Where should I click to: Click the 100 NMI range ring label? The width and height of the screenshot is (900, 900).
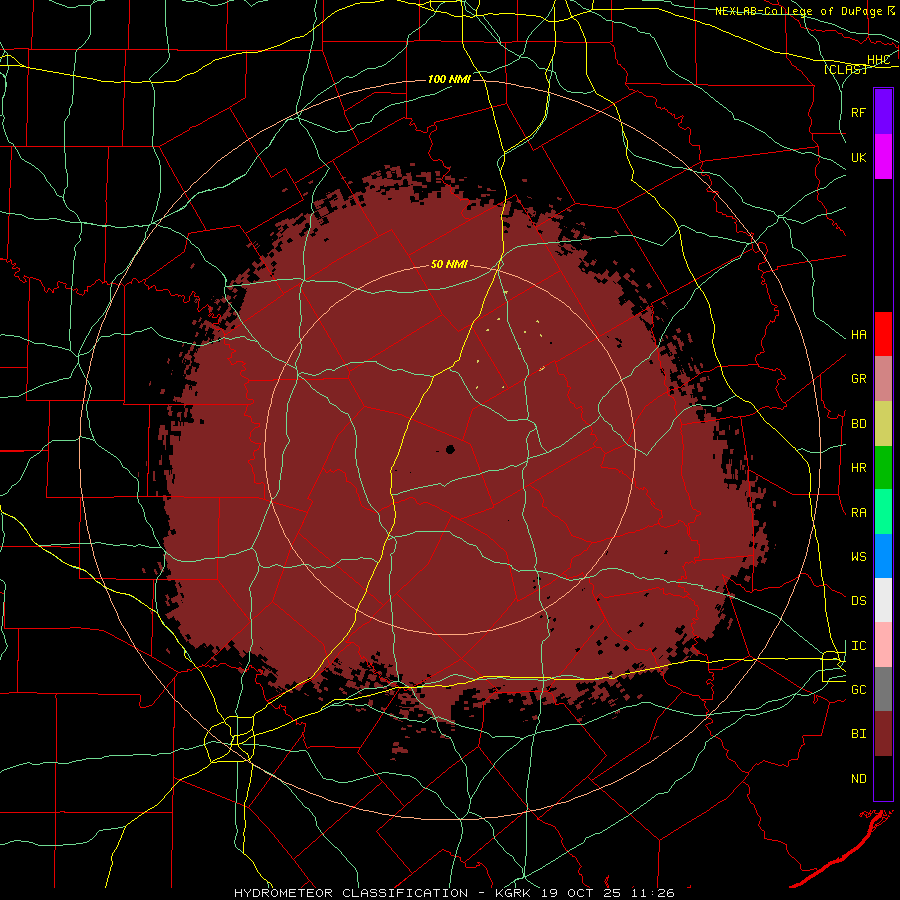(x=449, y=79)
